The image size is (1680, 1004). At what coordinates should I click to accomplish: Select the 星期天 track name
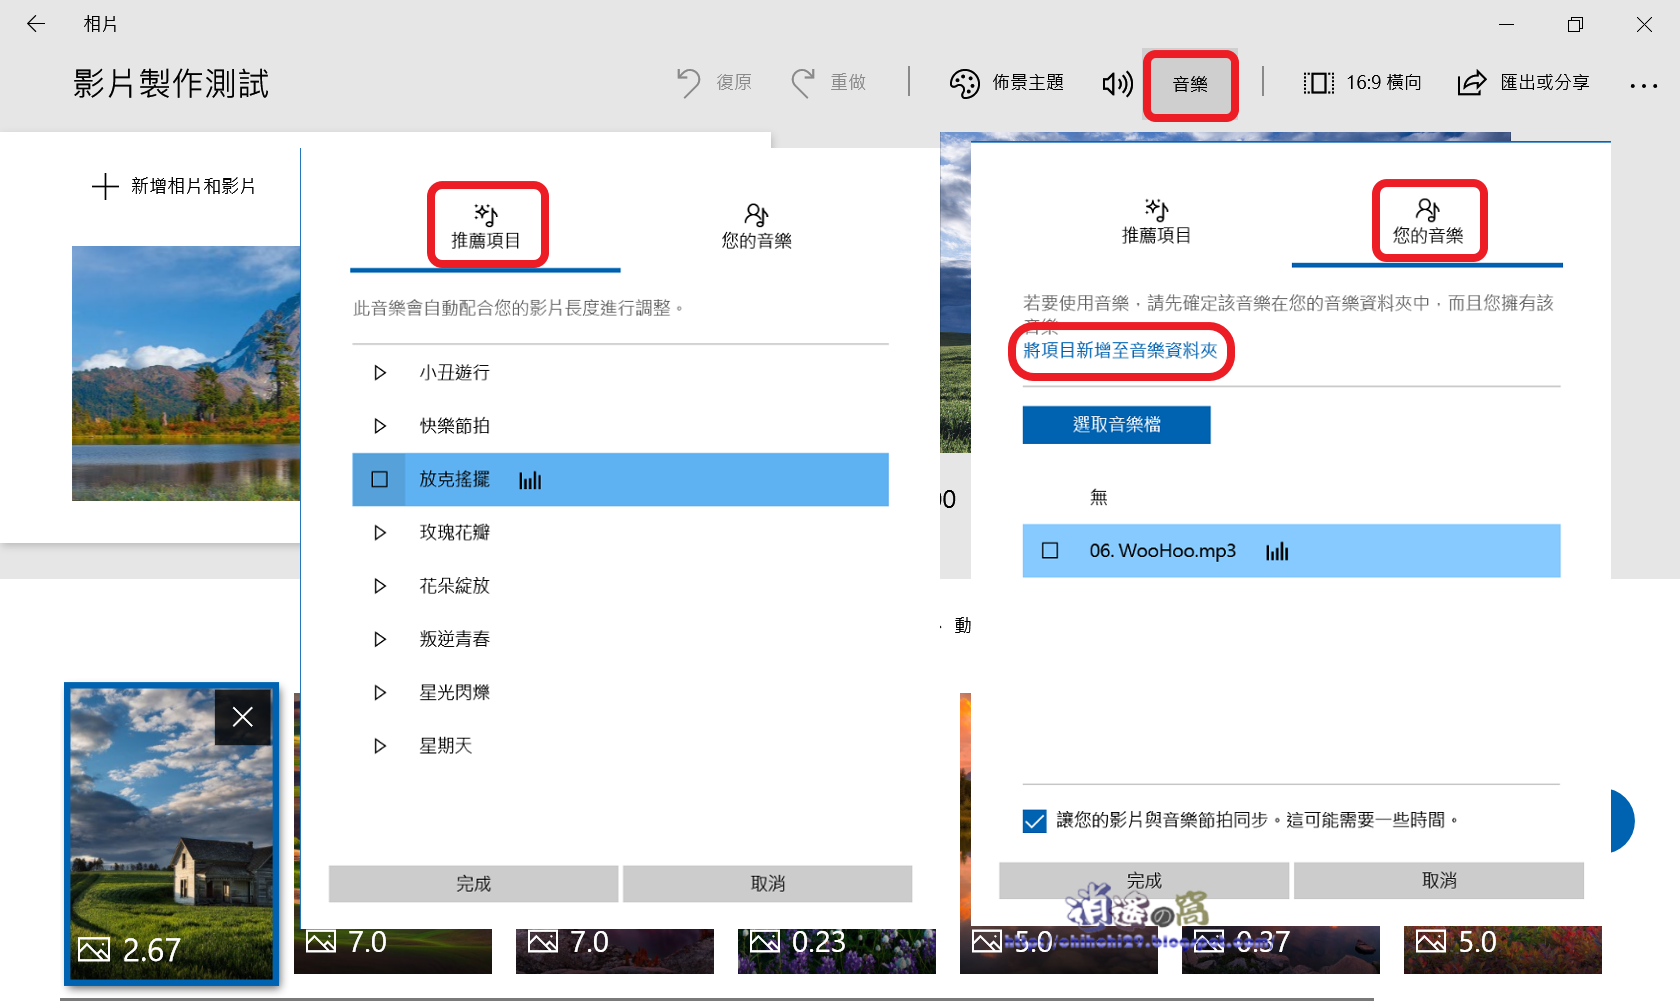tap(445, 746)
